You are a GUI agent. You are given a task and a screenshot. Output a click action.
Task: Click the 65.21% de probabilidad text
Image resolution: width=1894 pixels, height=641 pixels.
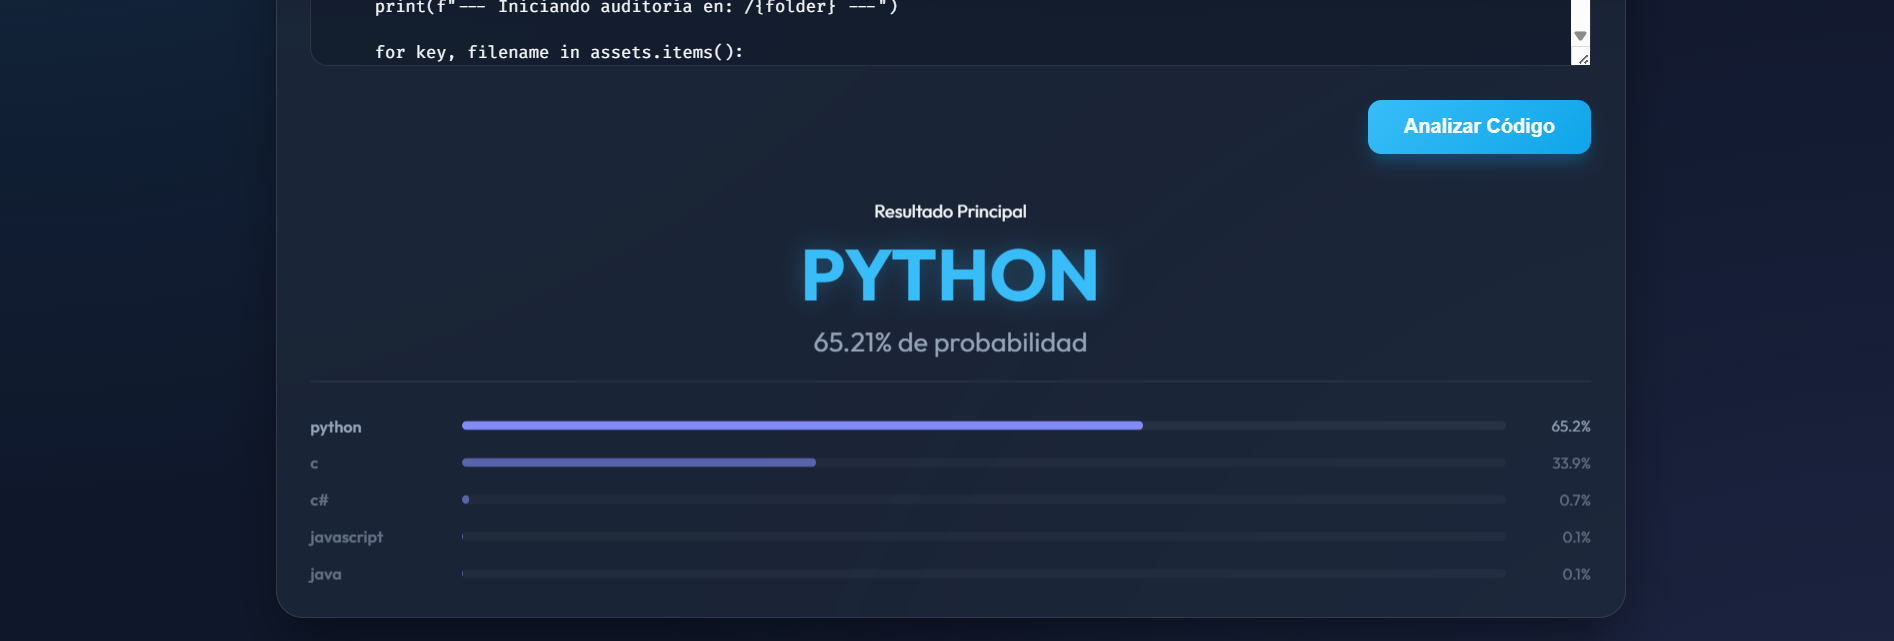[x=949, y=343]
